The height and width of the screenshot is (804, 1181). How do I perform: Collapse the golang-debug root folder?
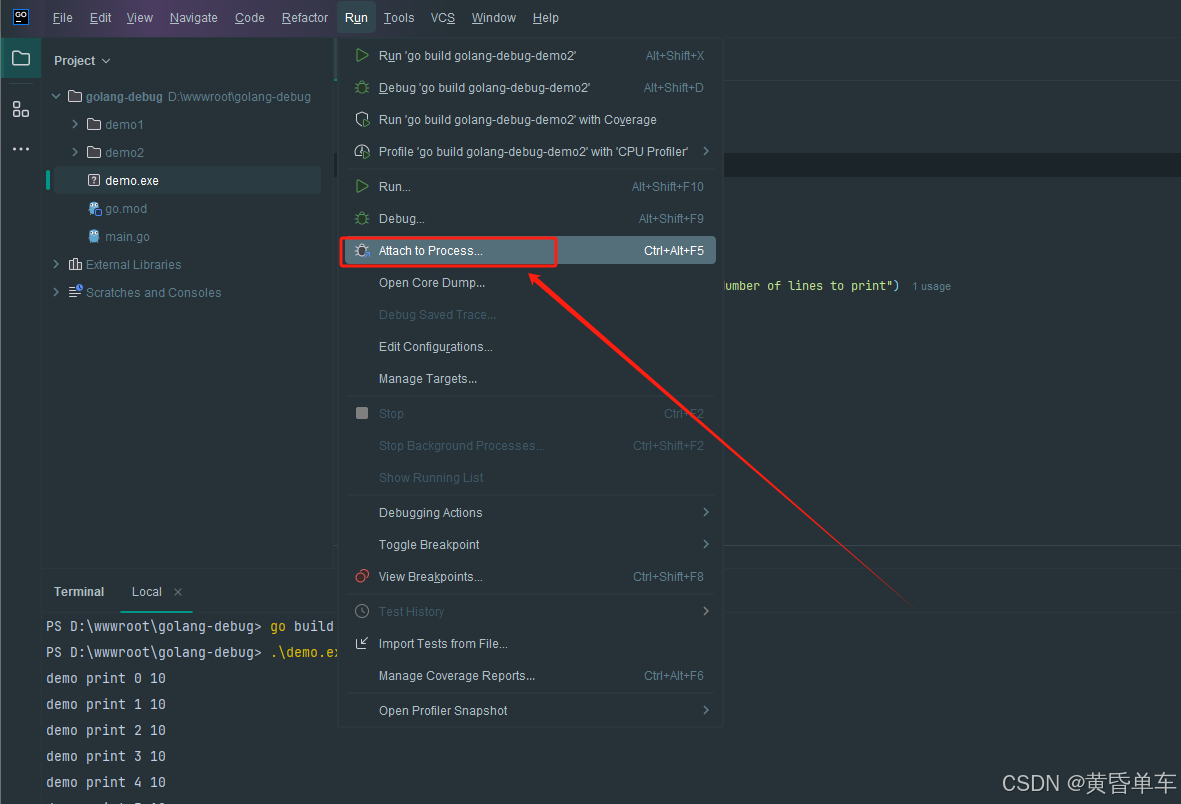coord(56,96)
